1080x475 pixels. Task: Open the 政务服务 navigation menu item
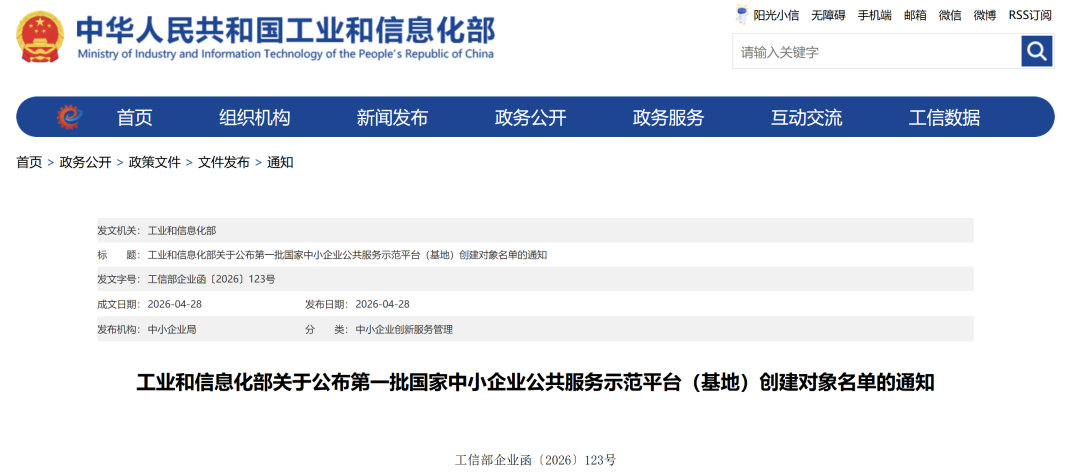tap(668, 118)
